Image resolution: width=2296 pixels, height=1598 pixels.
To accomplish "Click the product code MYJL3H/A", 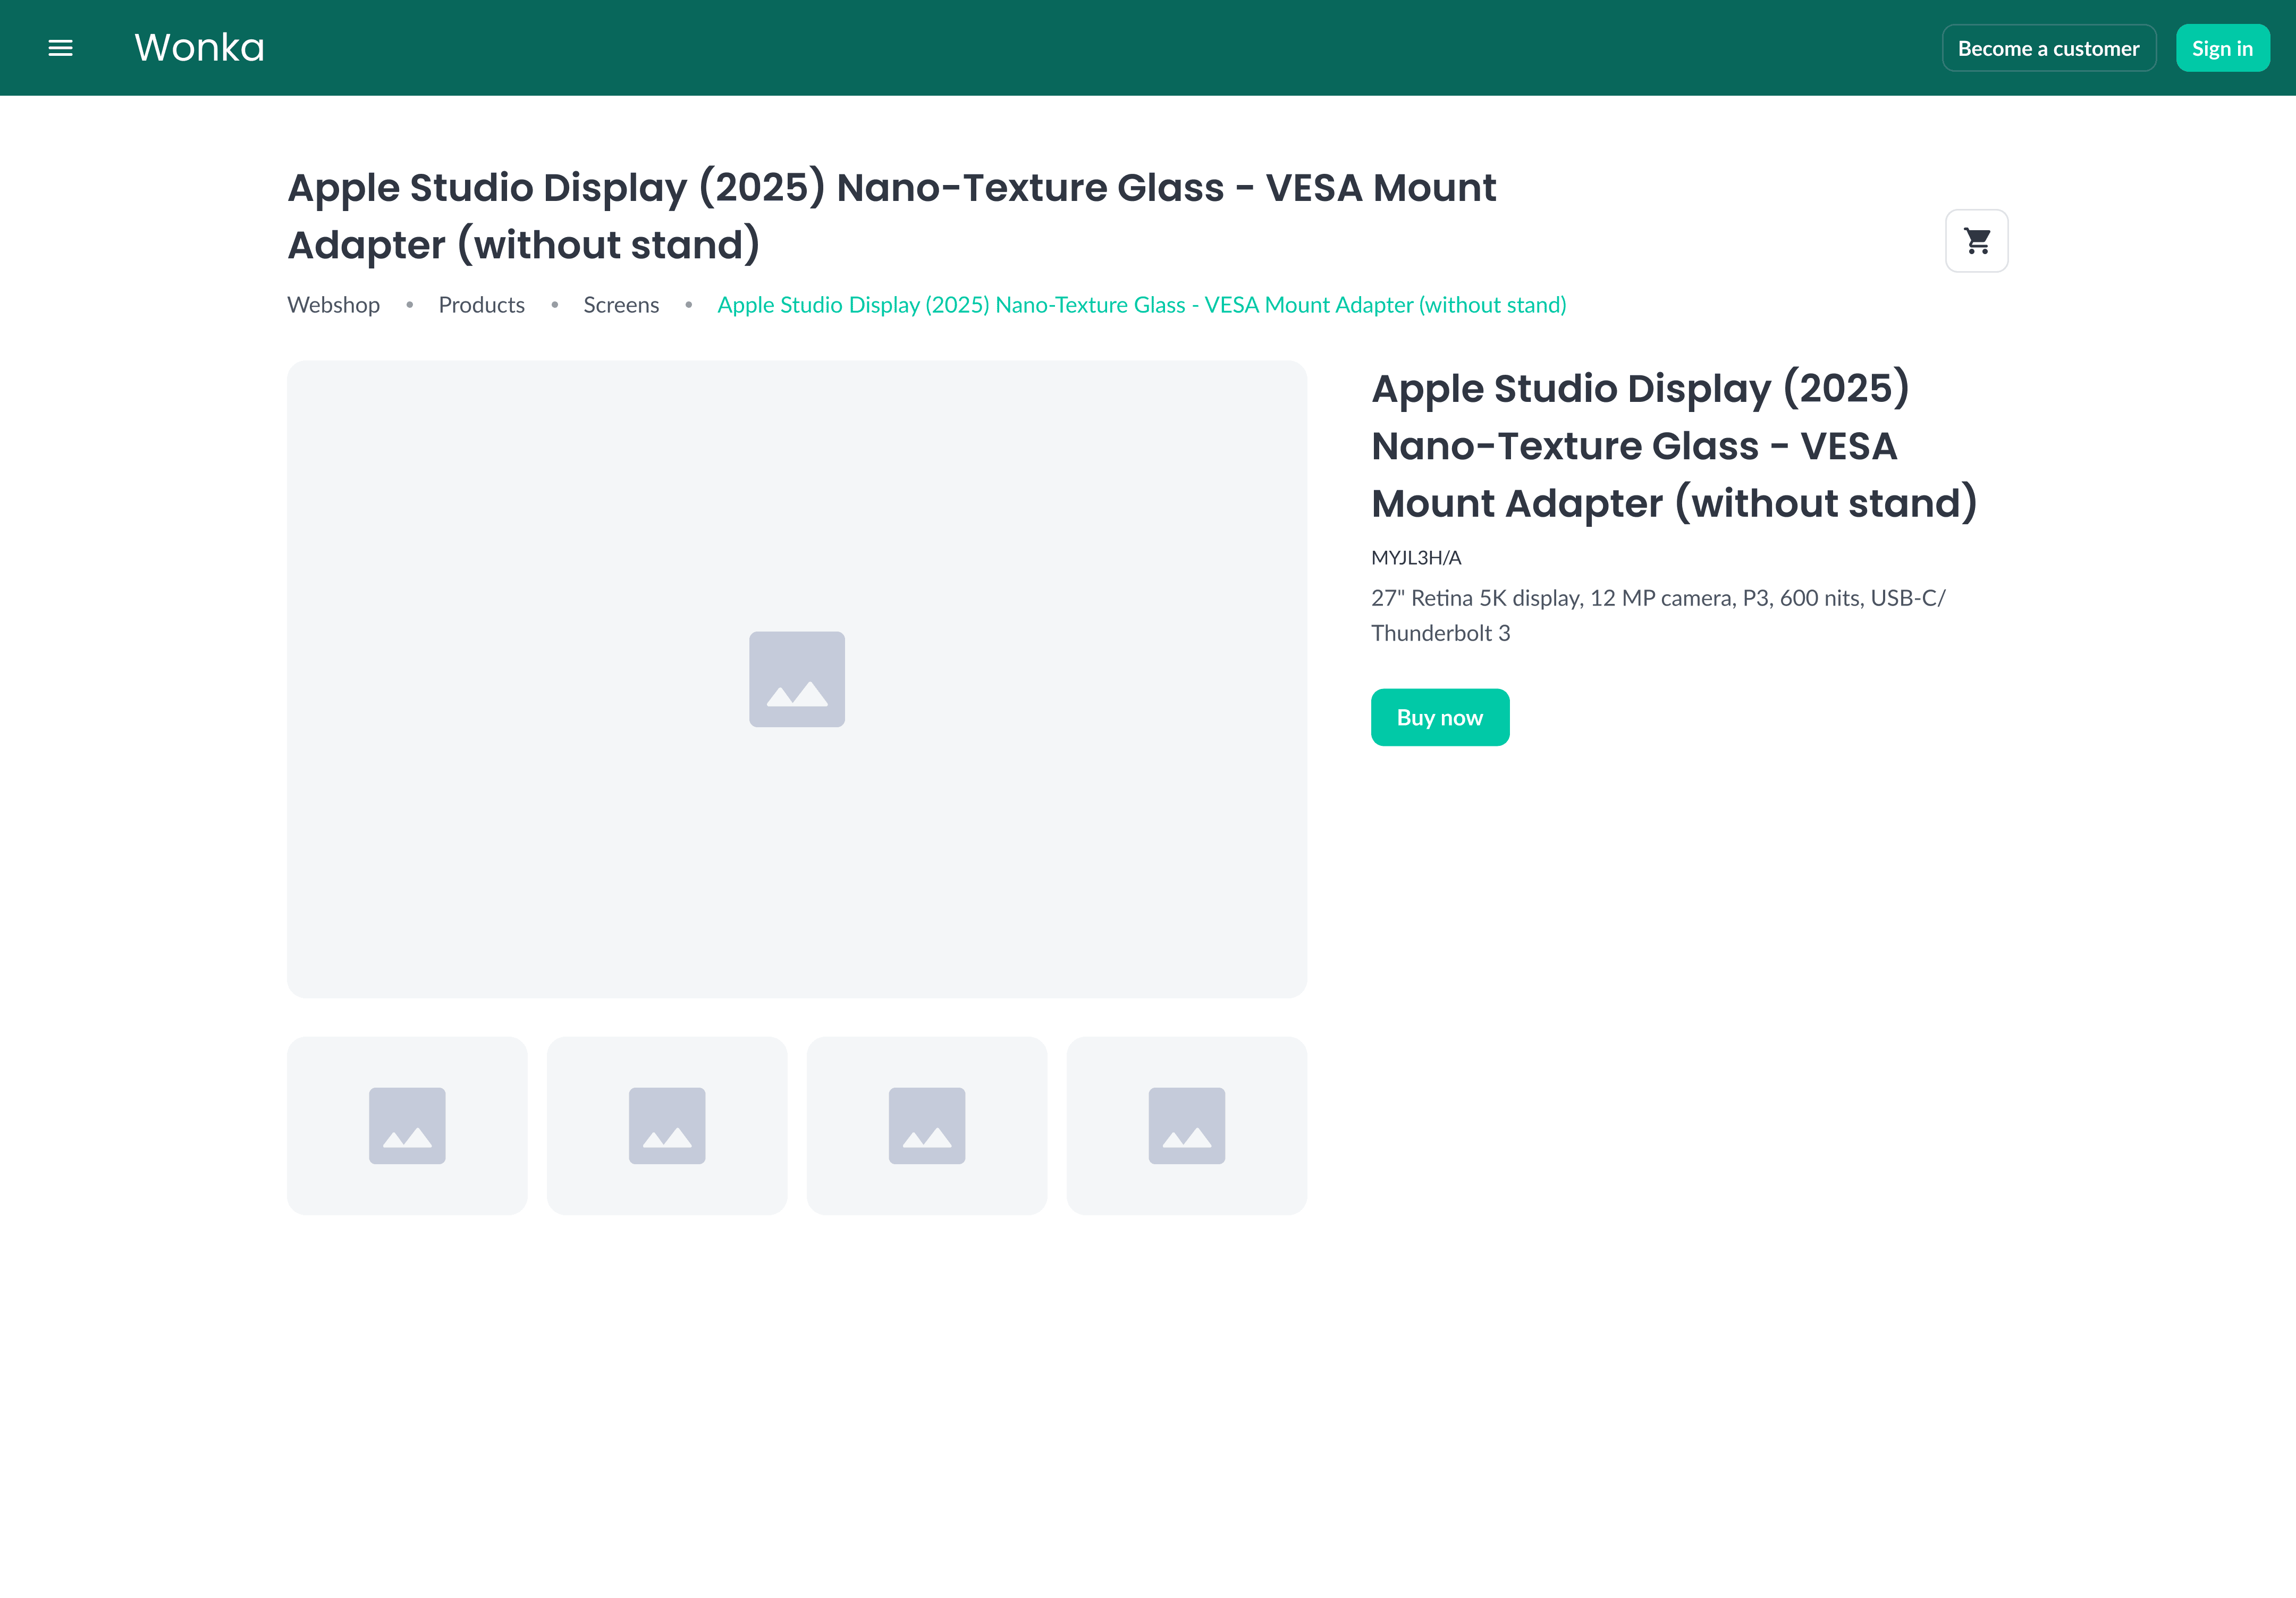I will click(x=1415, y=557).
